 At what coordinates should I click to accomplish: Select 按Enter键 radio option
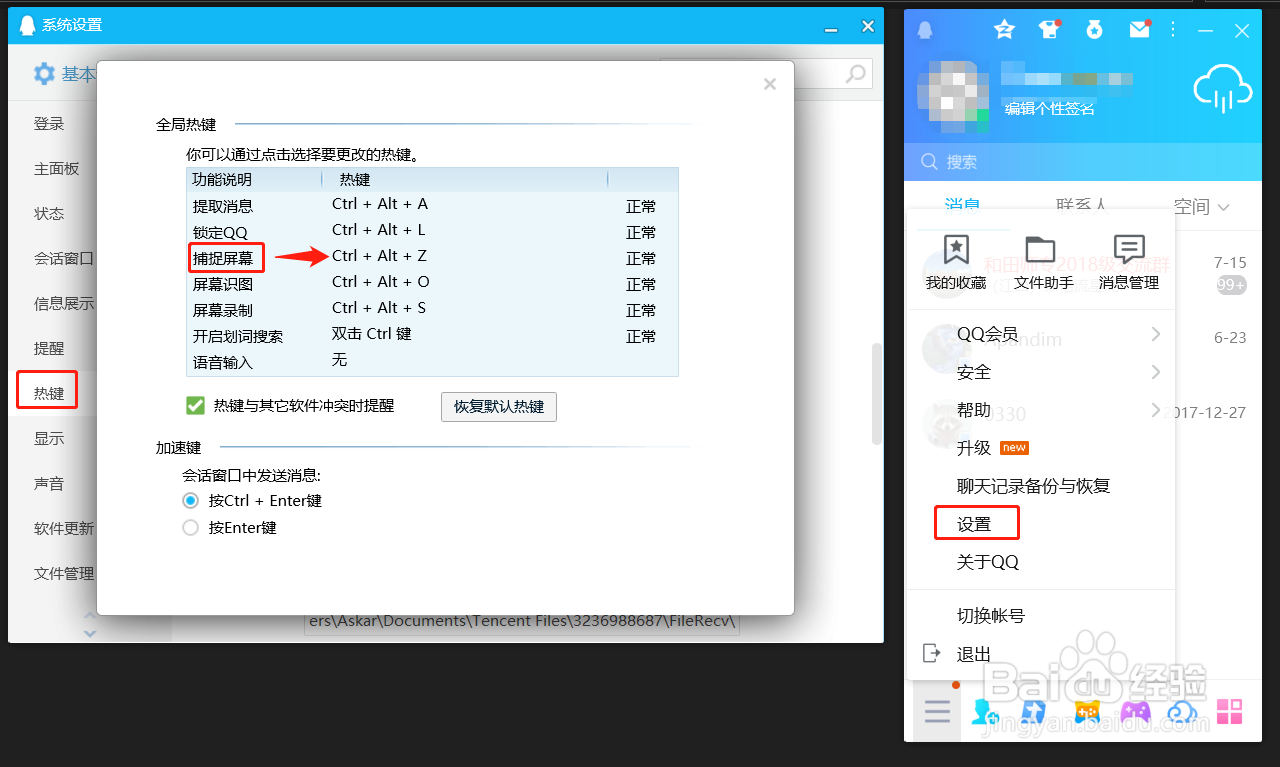pyautogui.click(x=191, y=527)
